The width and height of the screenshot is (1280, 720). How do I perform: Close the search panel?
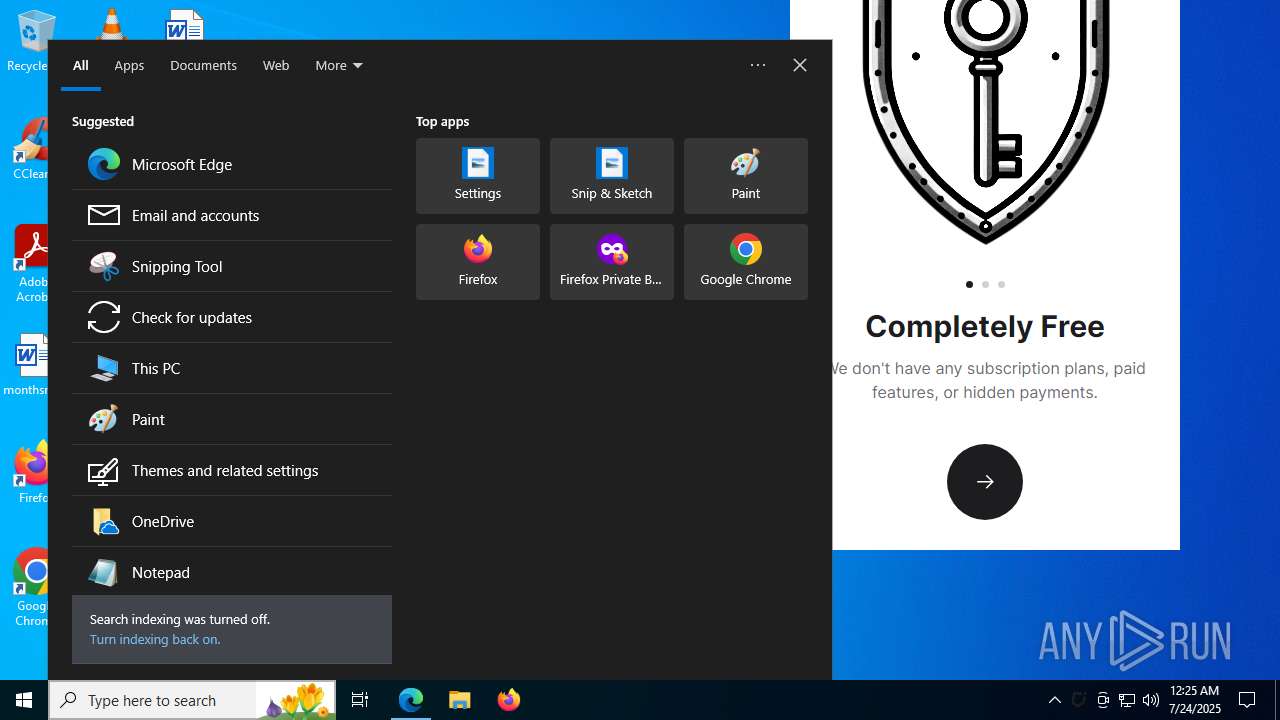pos(800,65)
